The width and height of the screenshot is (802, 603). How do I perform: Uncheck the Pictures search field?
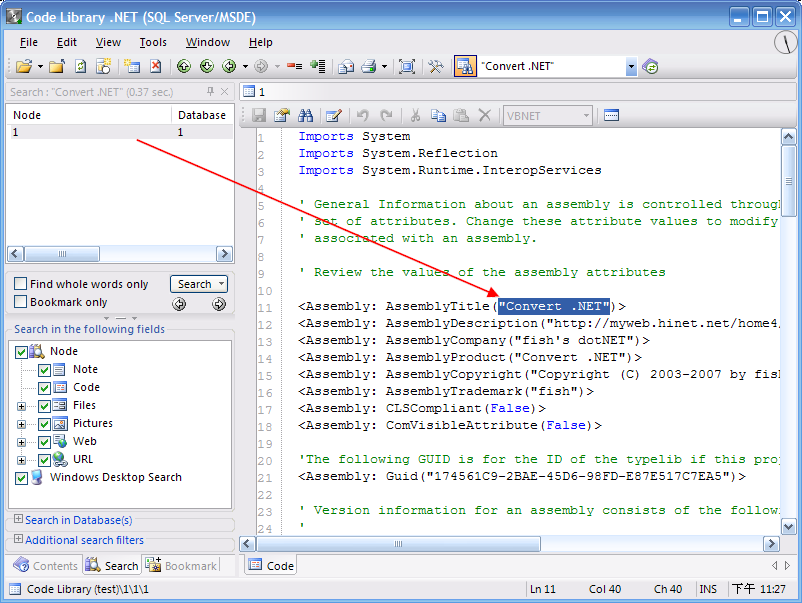(x=44, y=424)
